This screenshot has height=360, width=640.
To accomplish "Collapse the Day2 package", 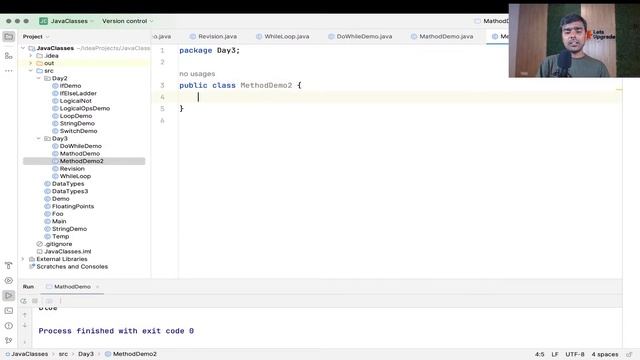I will click(39, 78).
